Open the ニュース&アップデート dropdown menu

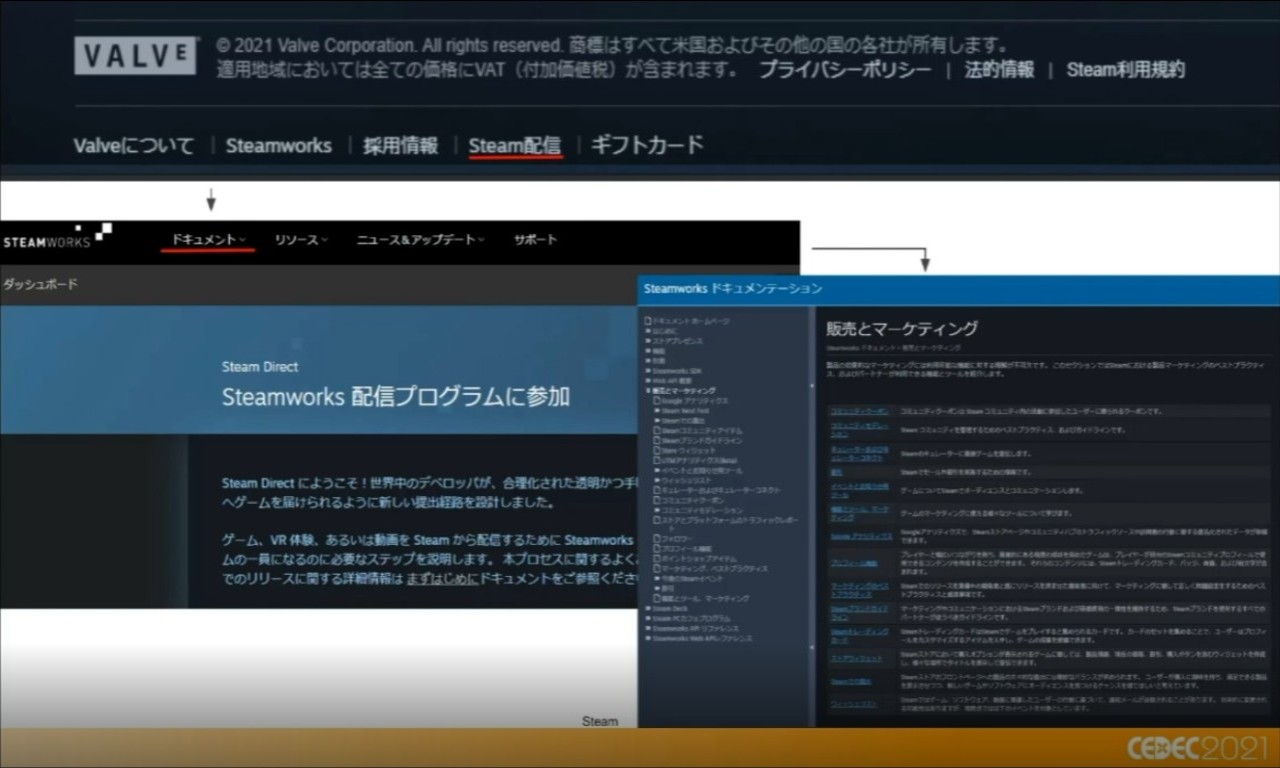420,240
